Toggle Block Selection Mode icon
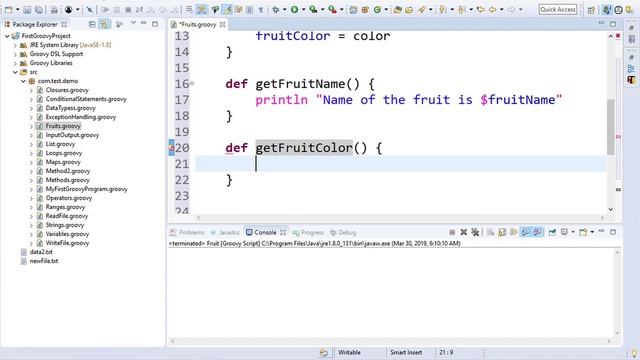 pos(249,9)
